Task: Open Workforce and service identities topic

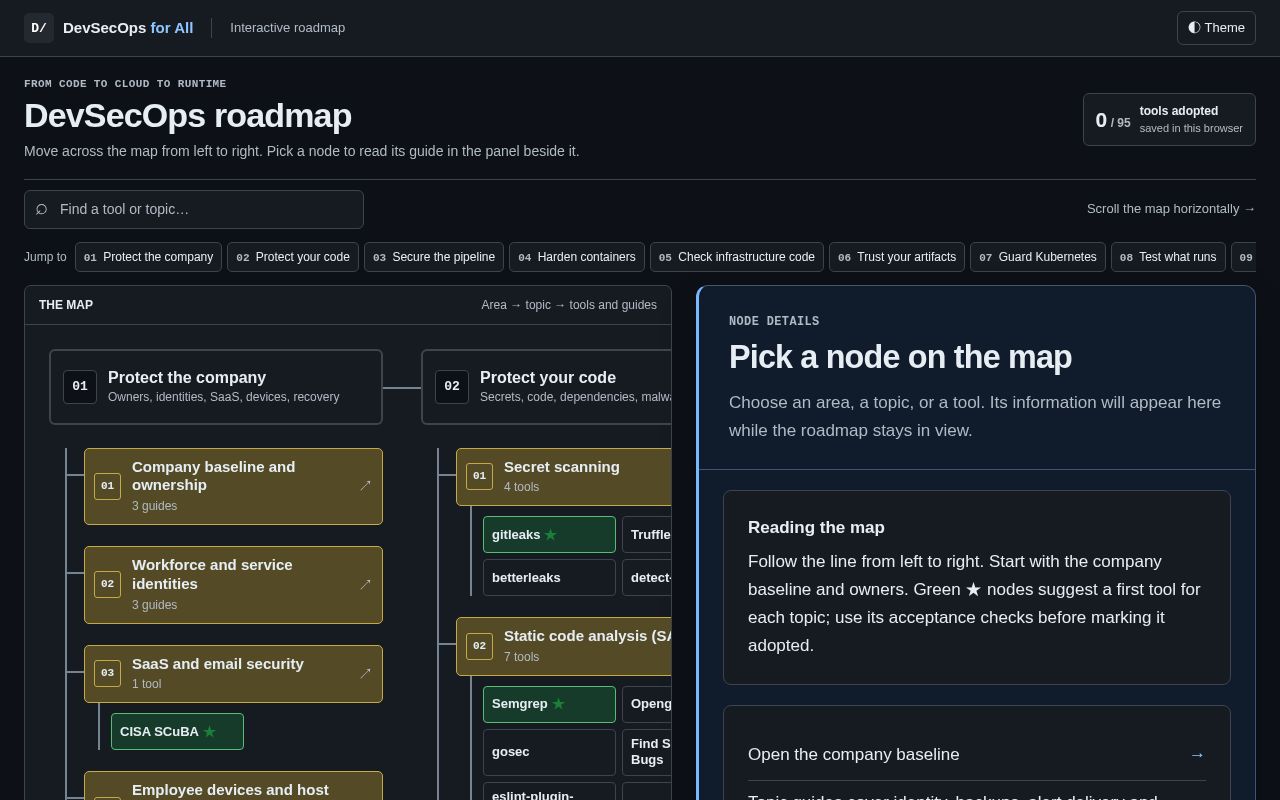Action: (x=233, y=585)
